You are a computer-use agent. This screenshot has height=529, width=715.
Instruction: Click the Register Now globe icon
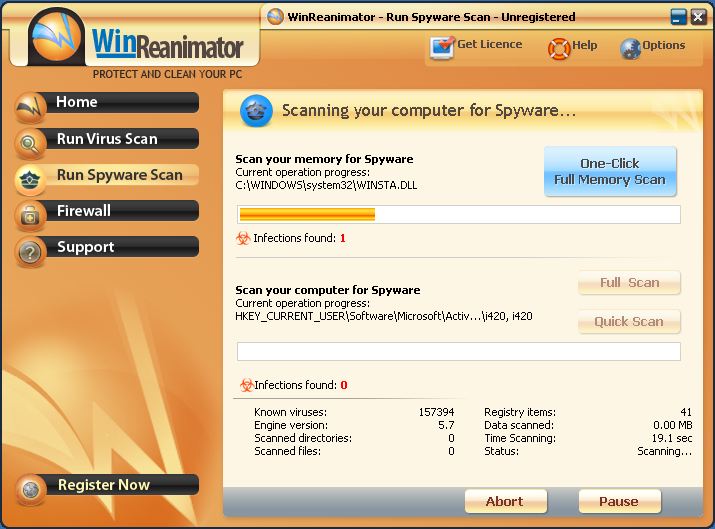pyautogui.click(x=31, y=489)
